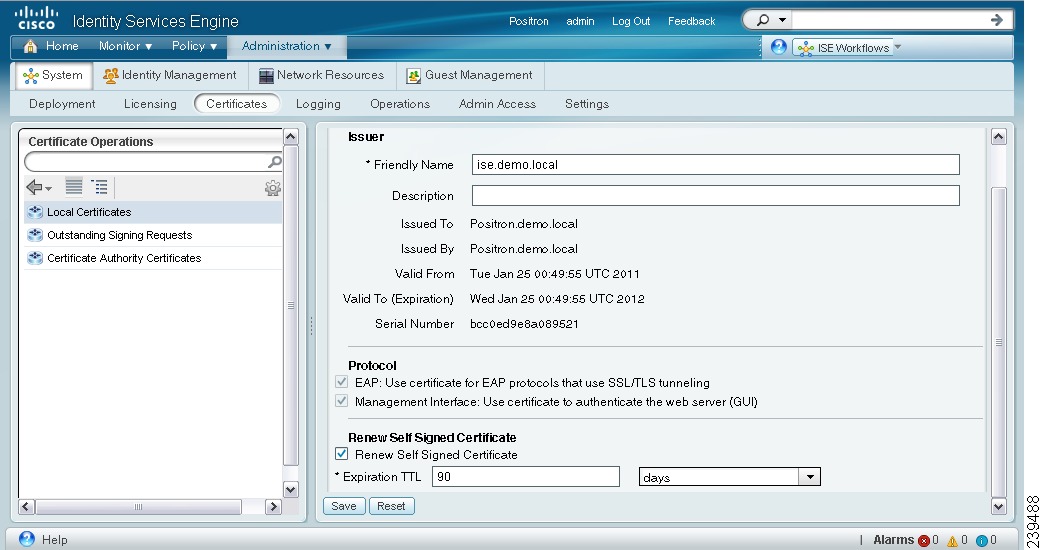Click the Reset button

tap(392, 506)
